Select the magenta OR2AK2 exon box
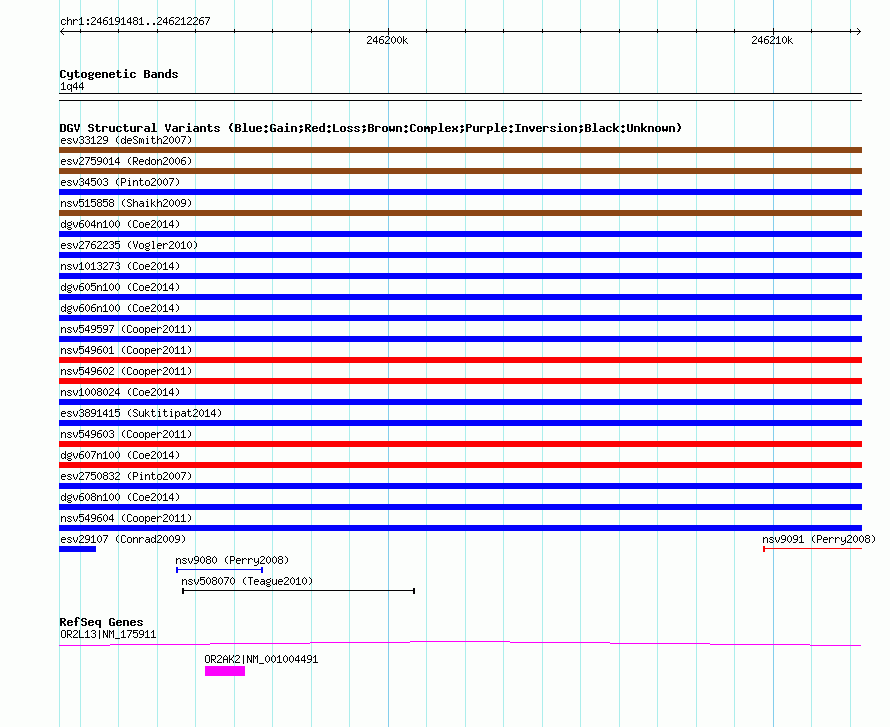 225,671
